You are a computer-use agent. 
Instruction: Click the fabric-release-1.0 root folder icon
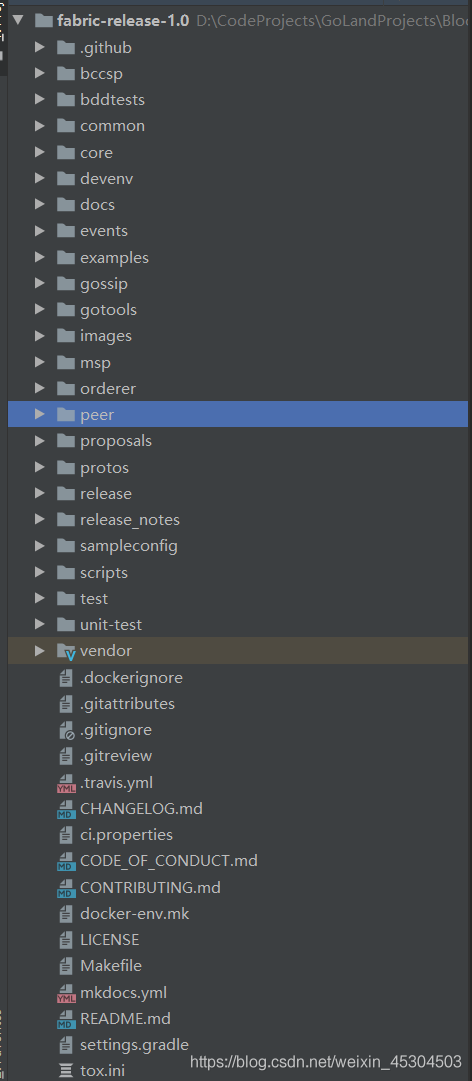(43, 21)
